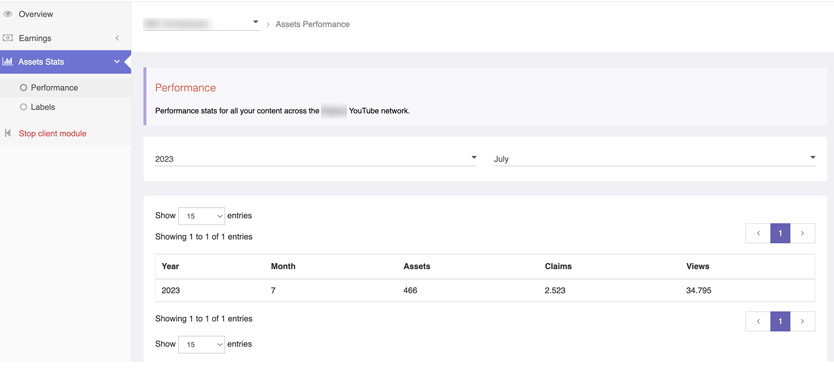Open the 2023 year dropdown

point(315,158)
